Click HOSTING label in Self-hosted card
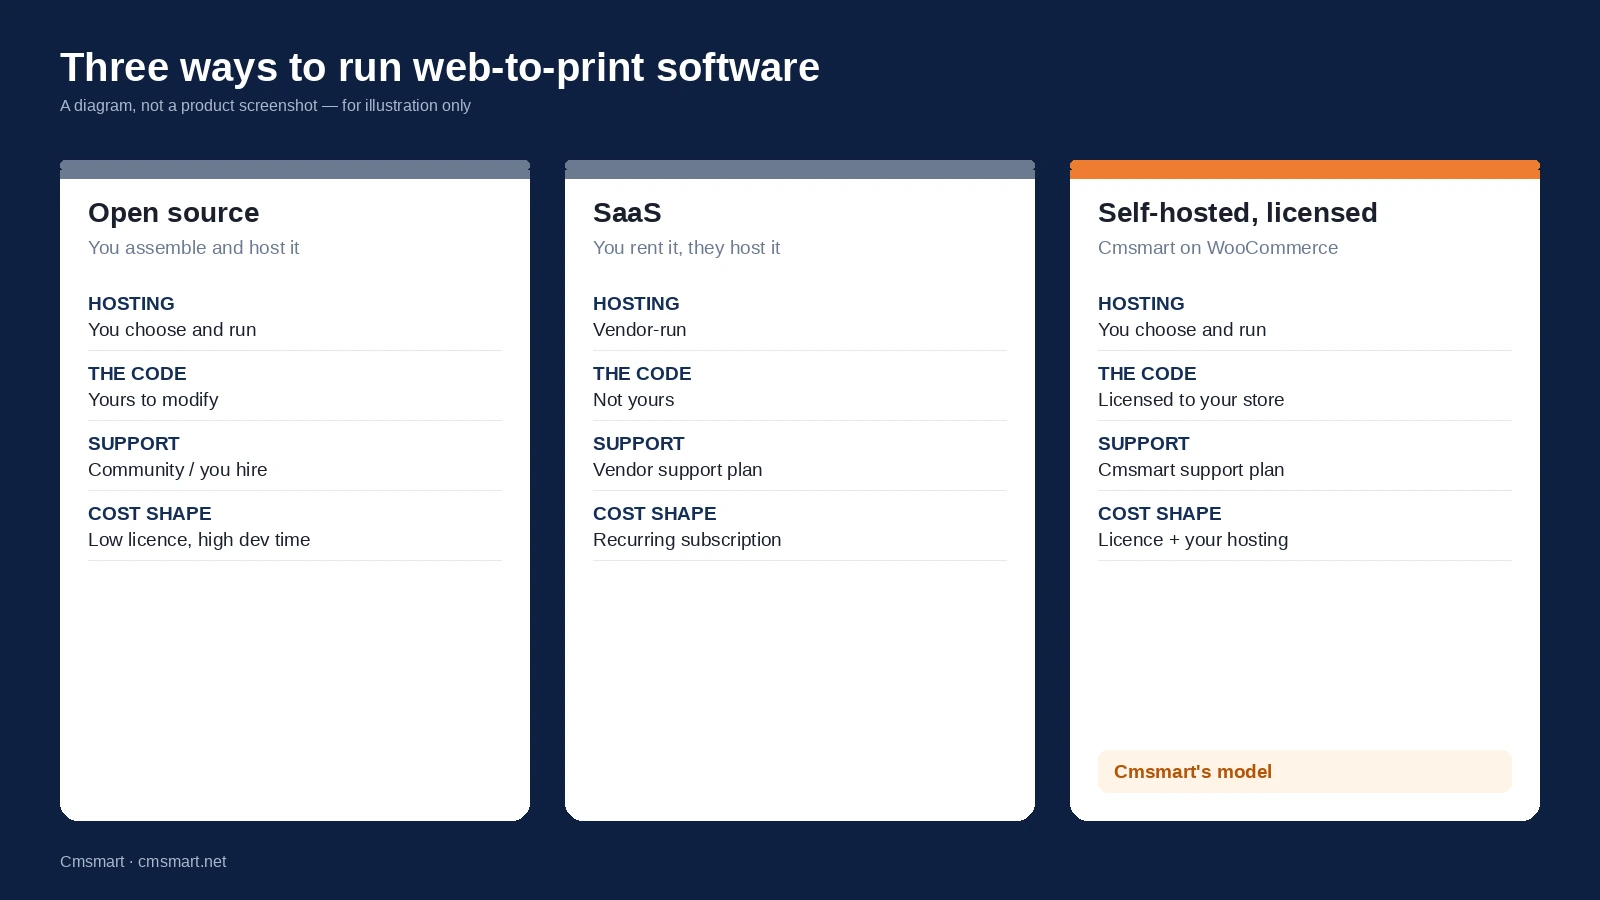The height and width of the screenshot is (900, 1600). (x=1141, y=304)
